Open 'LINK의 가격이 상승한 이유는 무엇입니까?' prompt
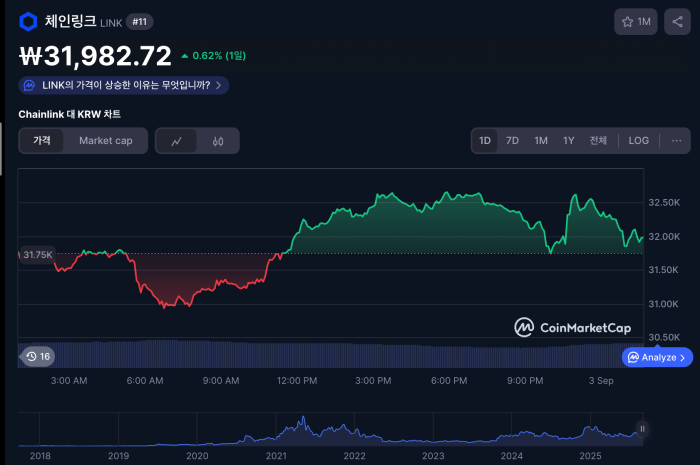 124,85
